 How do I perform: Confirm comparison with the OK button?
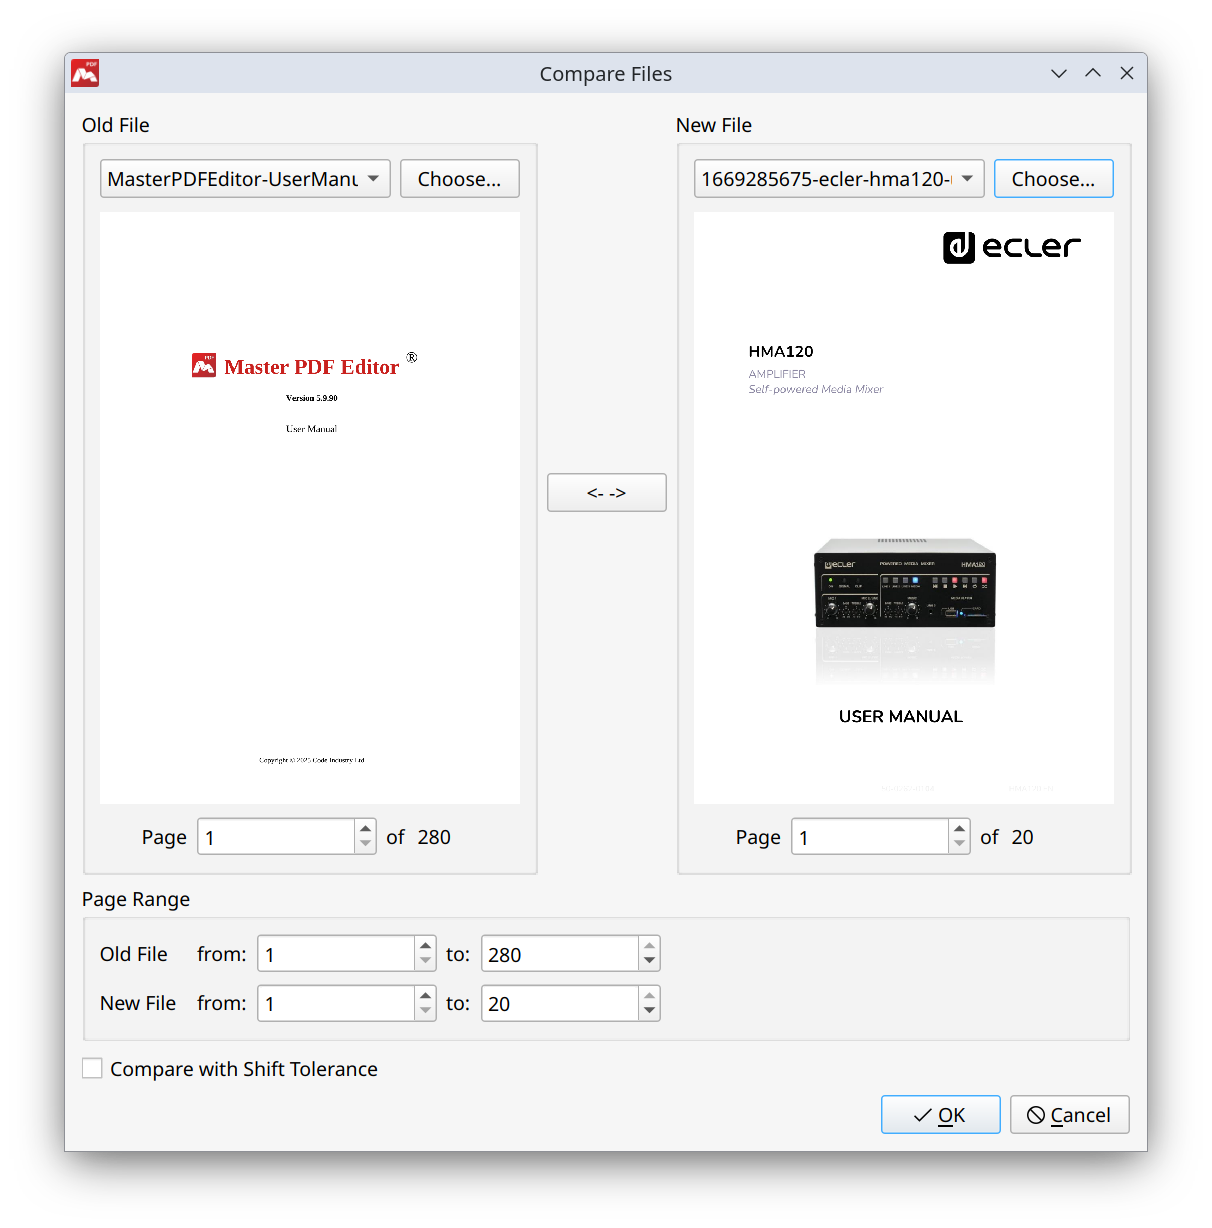pyautogui.click(x=940, y=1114)
